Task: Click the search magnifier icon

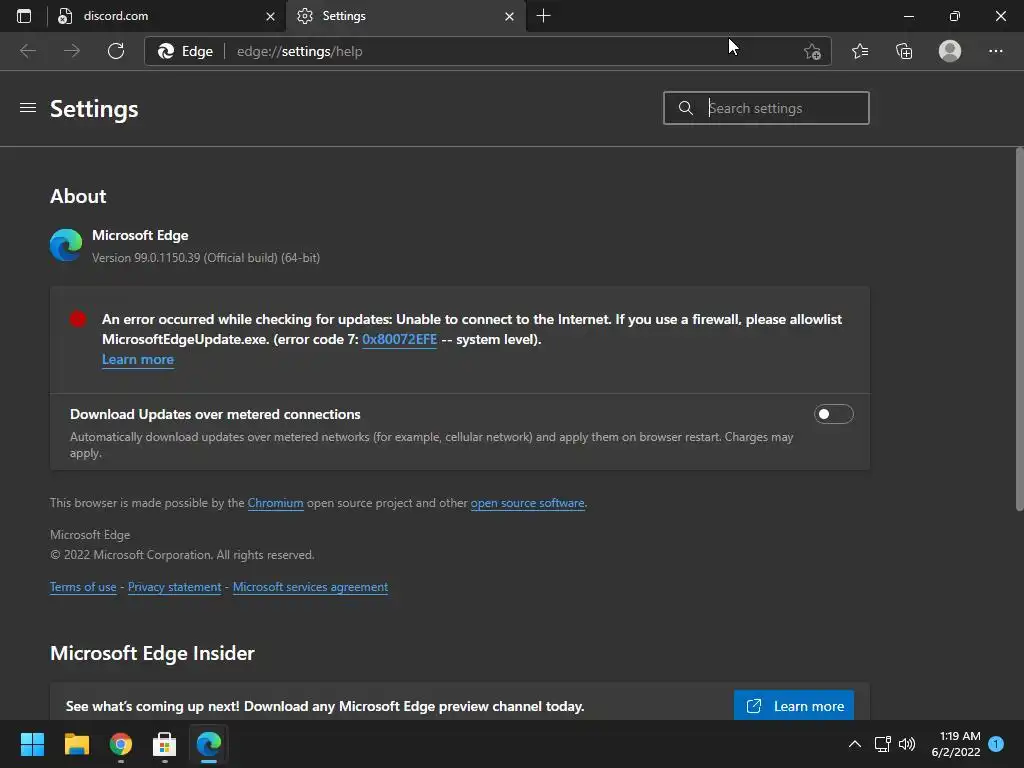Action: (x=685, y=108)
